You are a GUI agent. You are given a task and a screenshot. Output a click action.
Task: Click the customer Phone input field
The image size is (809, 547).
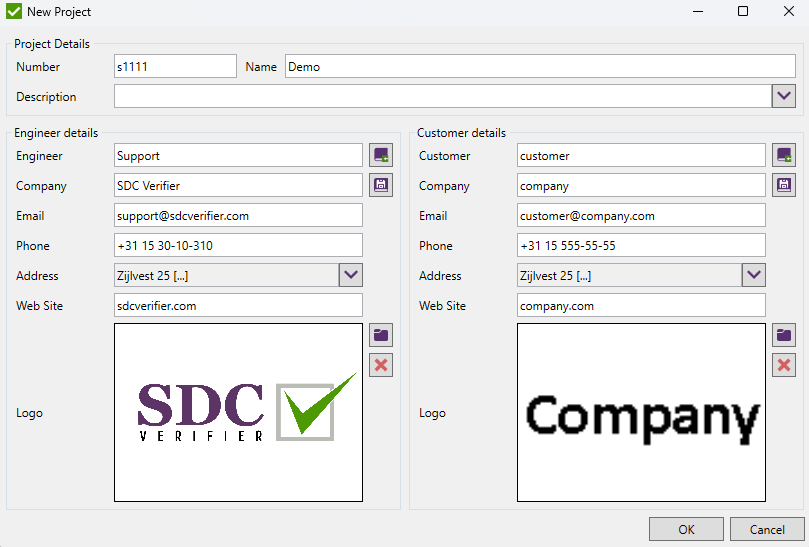641,245
